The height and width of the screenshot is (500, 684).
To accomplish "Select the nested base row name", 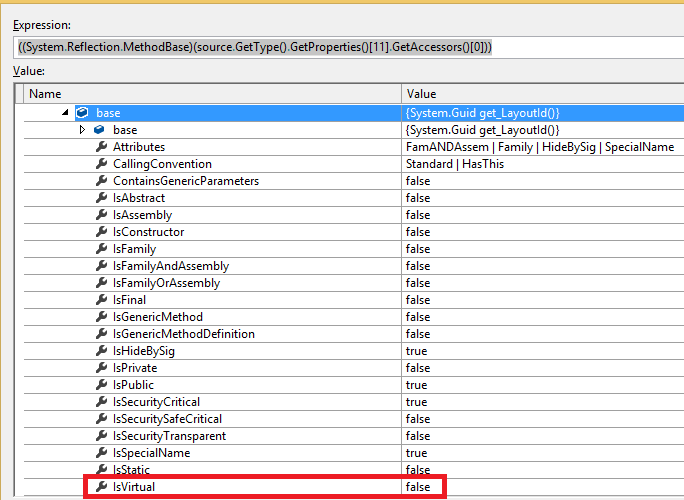I will (x=125, y=130).
